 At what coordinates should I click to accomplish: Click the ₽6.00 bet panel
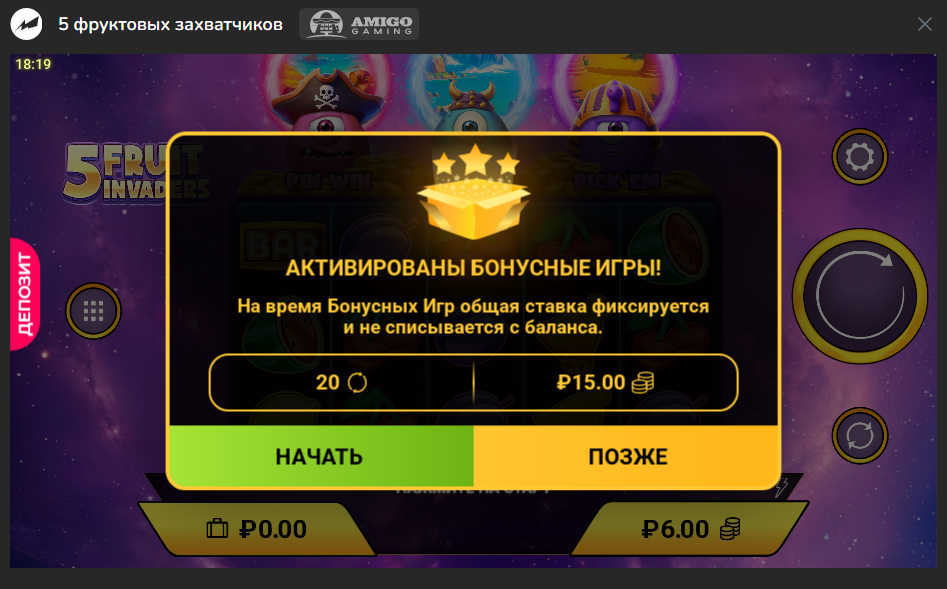click(x=690, y=529)
